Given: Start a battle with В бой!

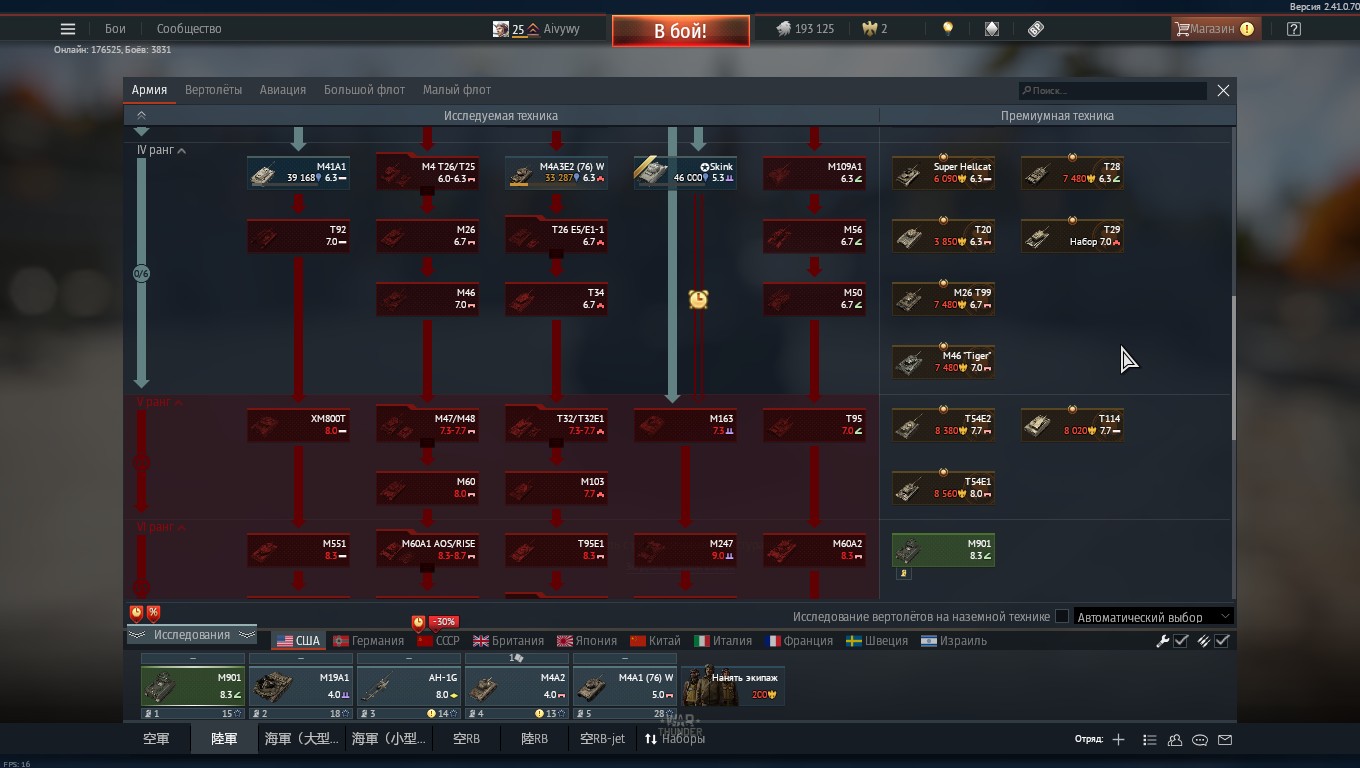Looking at the screenshot, I should (681, 31).
